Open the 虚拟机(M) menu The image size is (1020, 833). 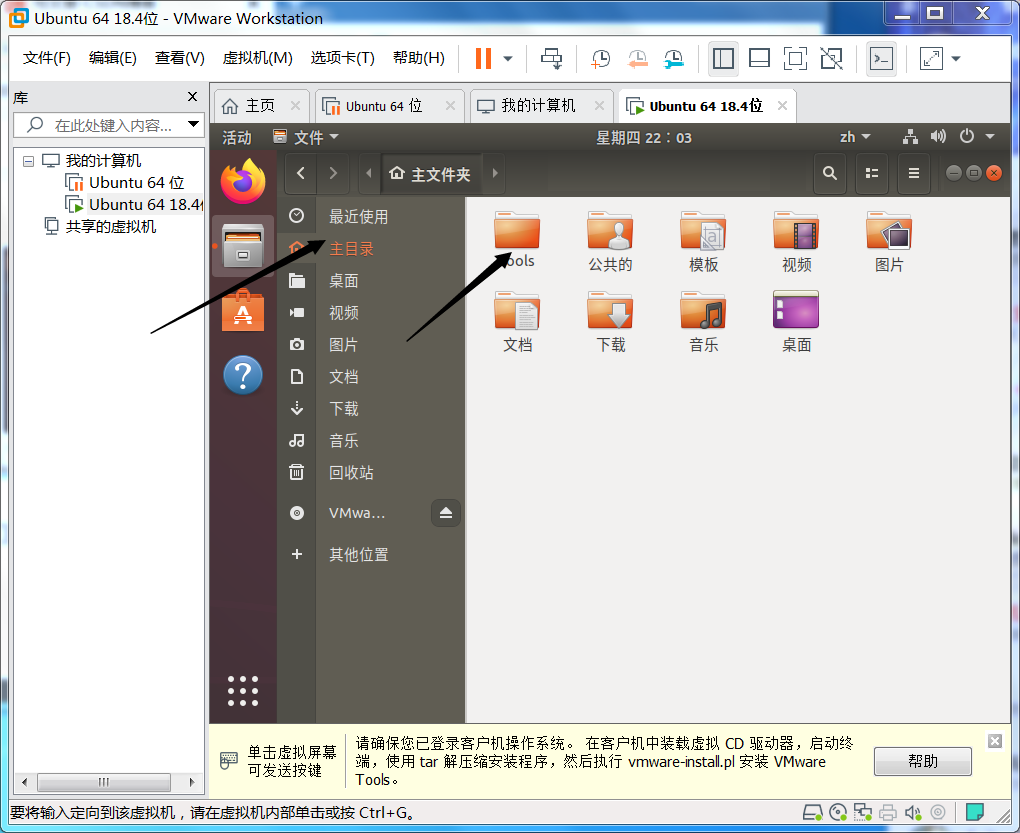258,58
